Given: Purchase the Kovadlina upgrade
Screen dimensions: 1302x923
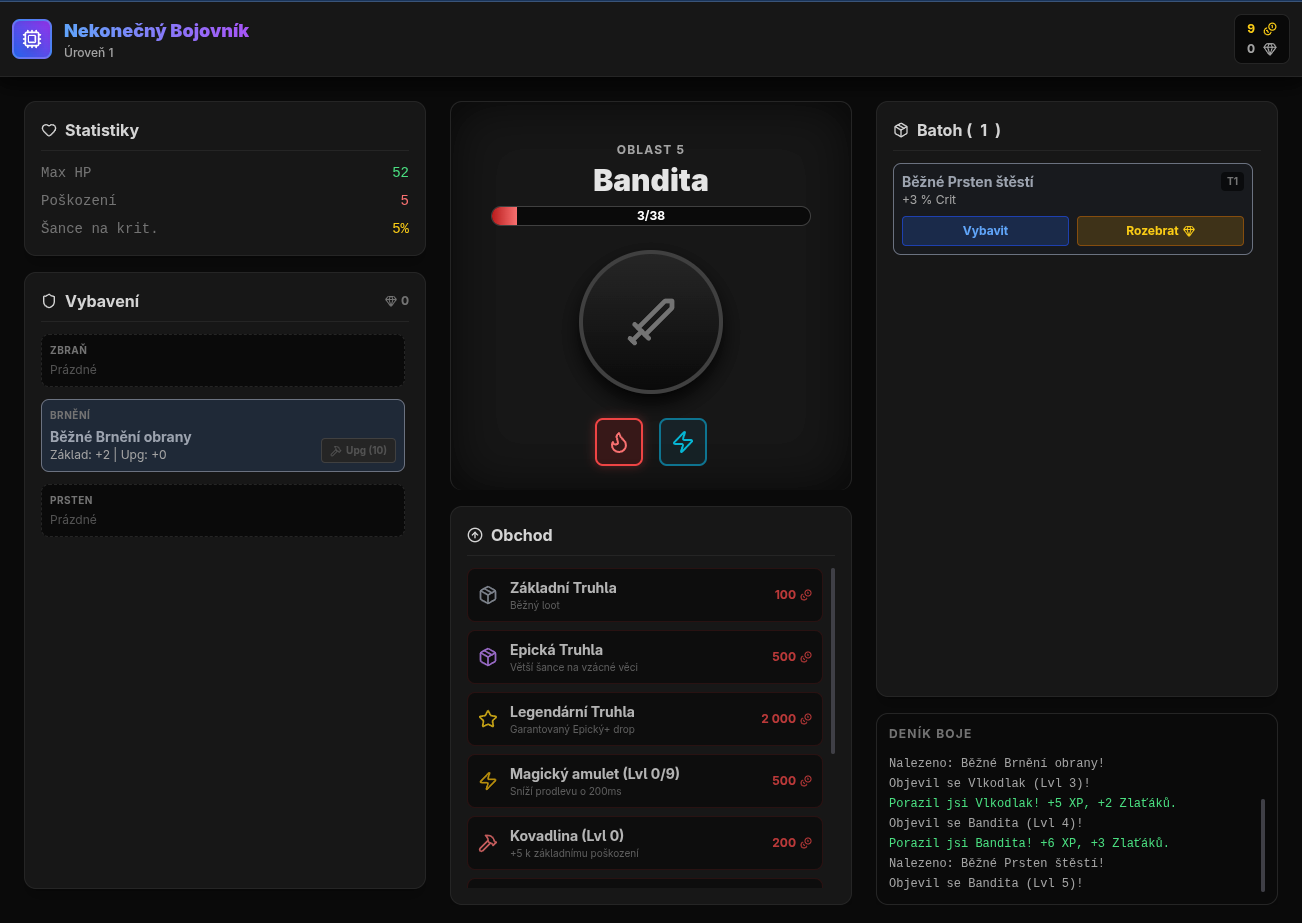Looking at the screenshot, I should click(x=645, y=843).
